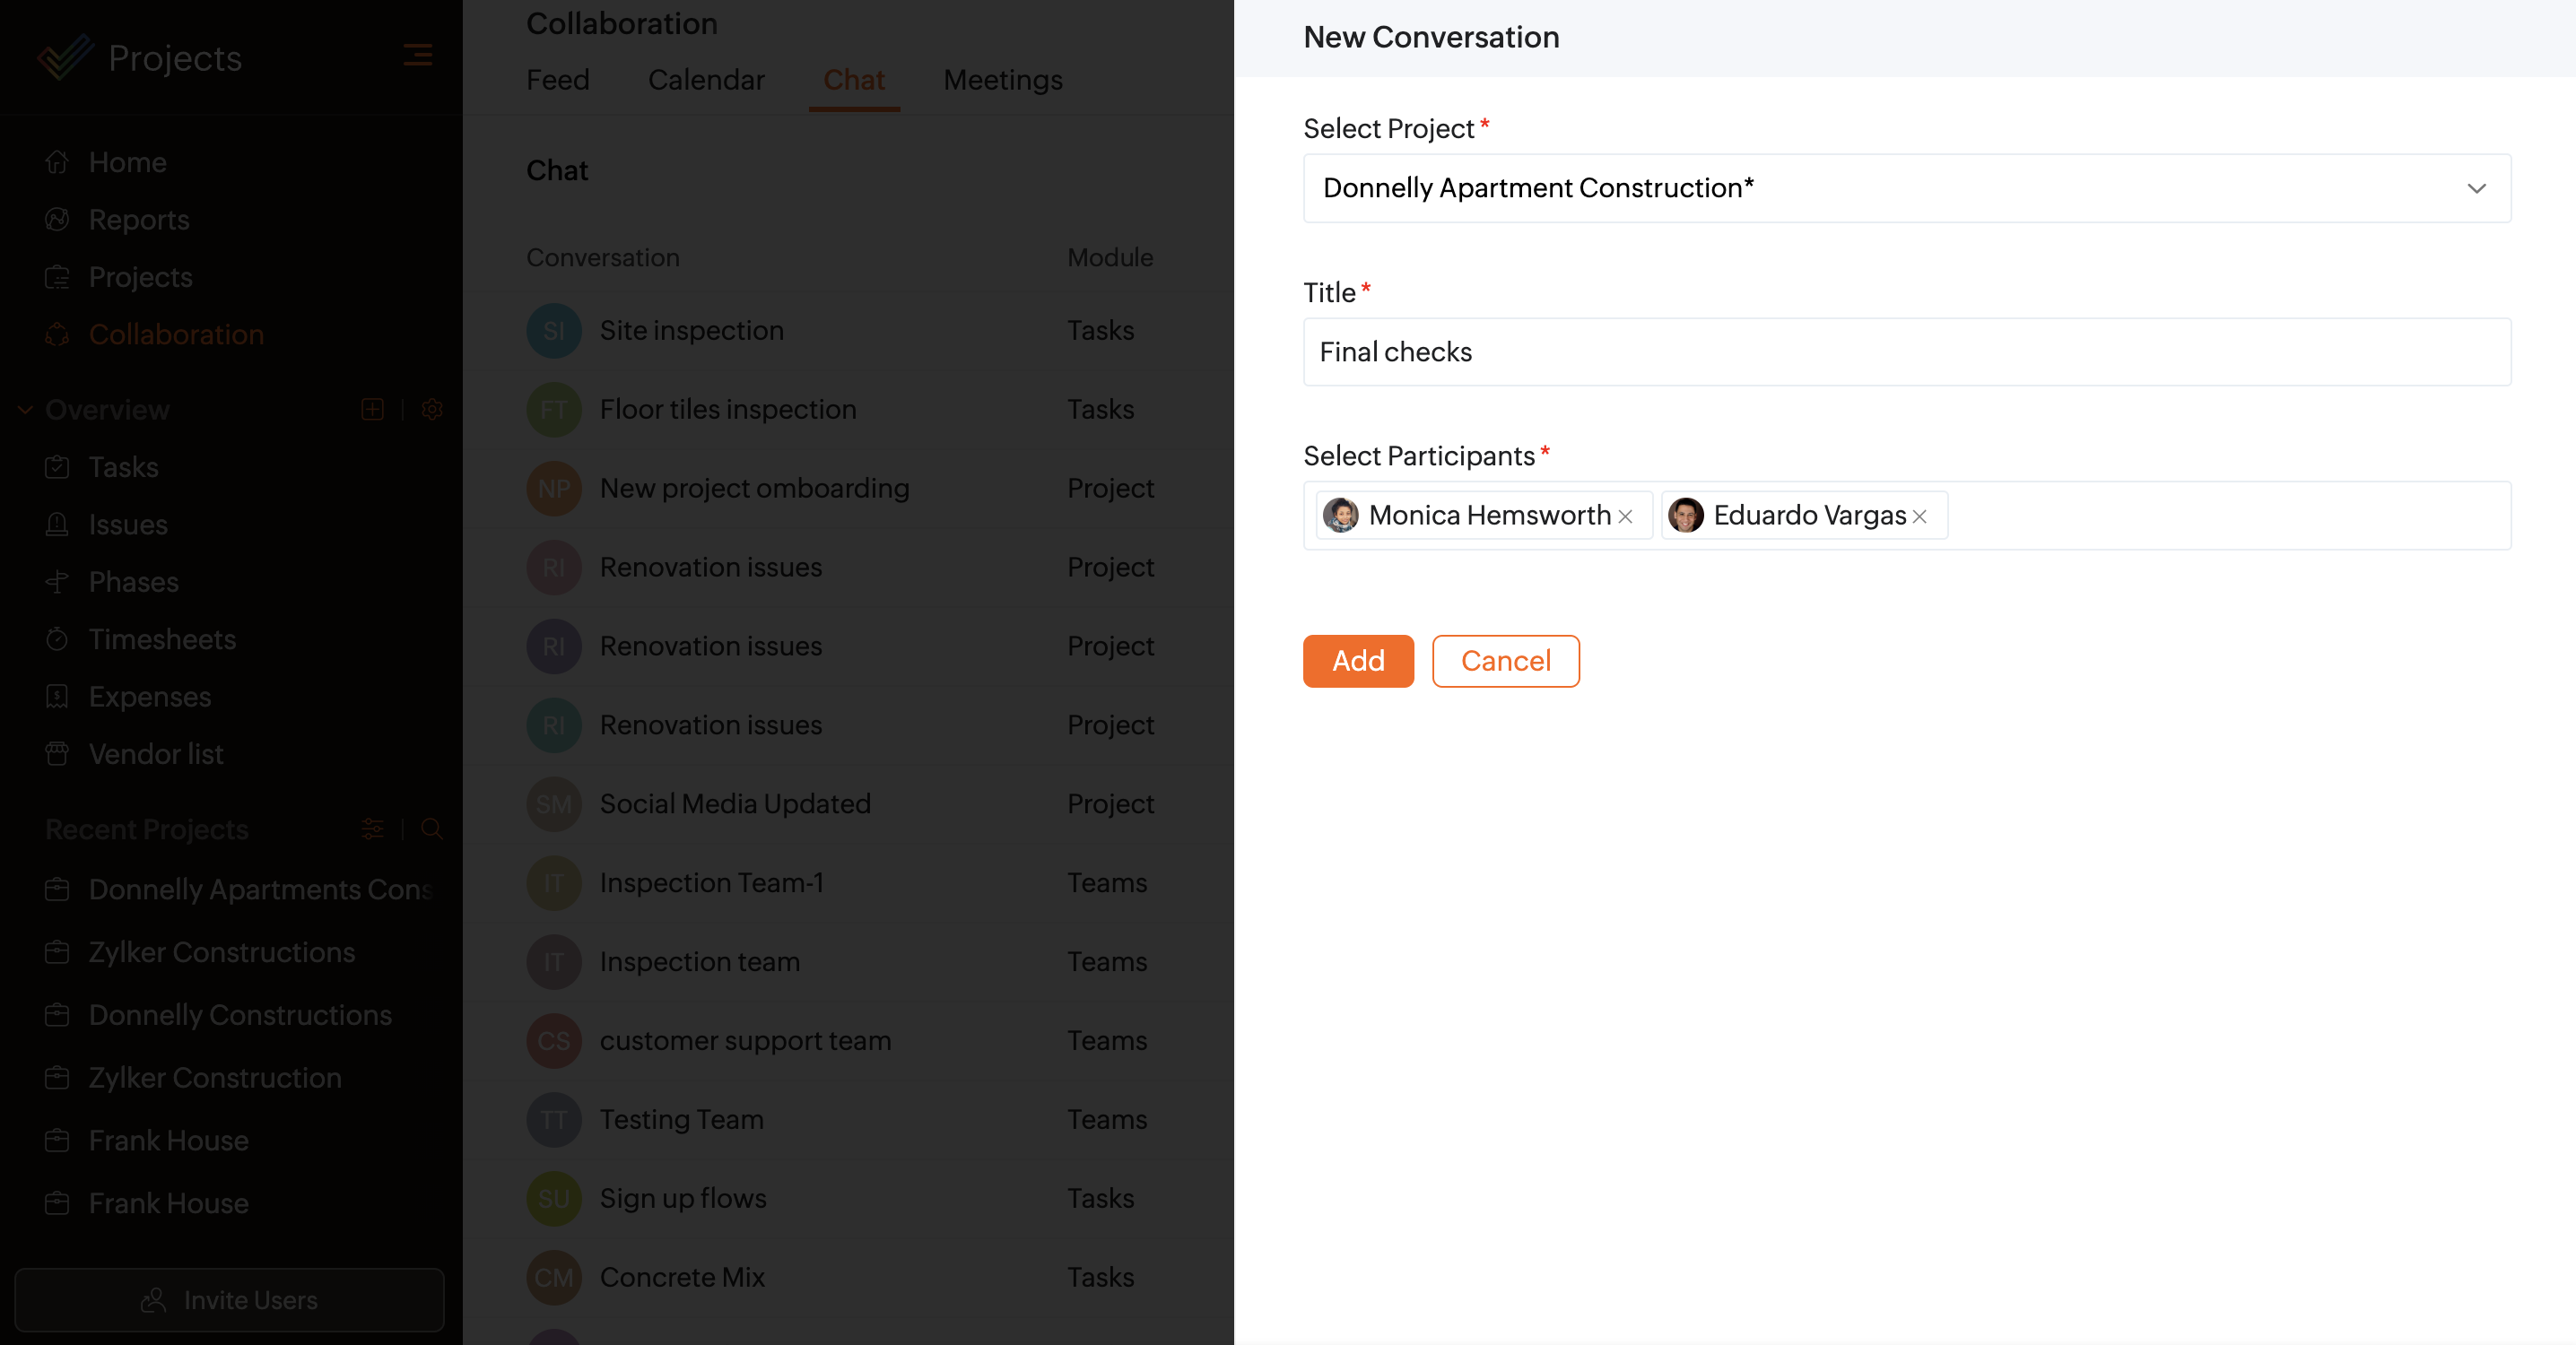Open Timesheets in the sidebar
The height and width of the screenshot is (1345, 2576).
pyautogui.click(x=162, y=639)
